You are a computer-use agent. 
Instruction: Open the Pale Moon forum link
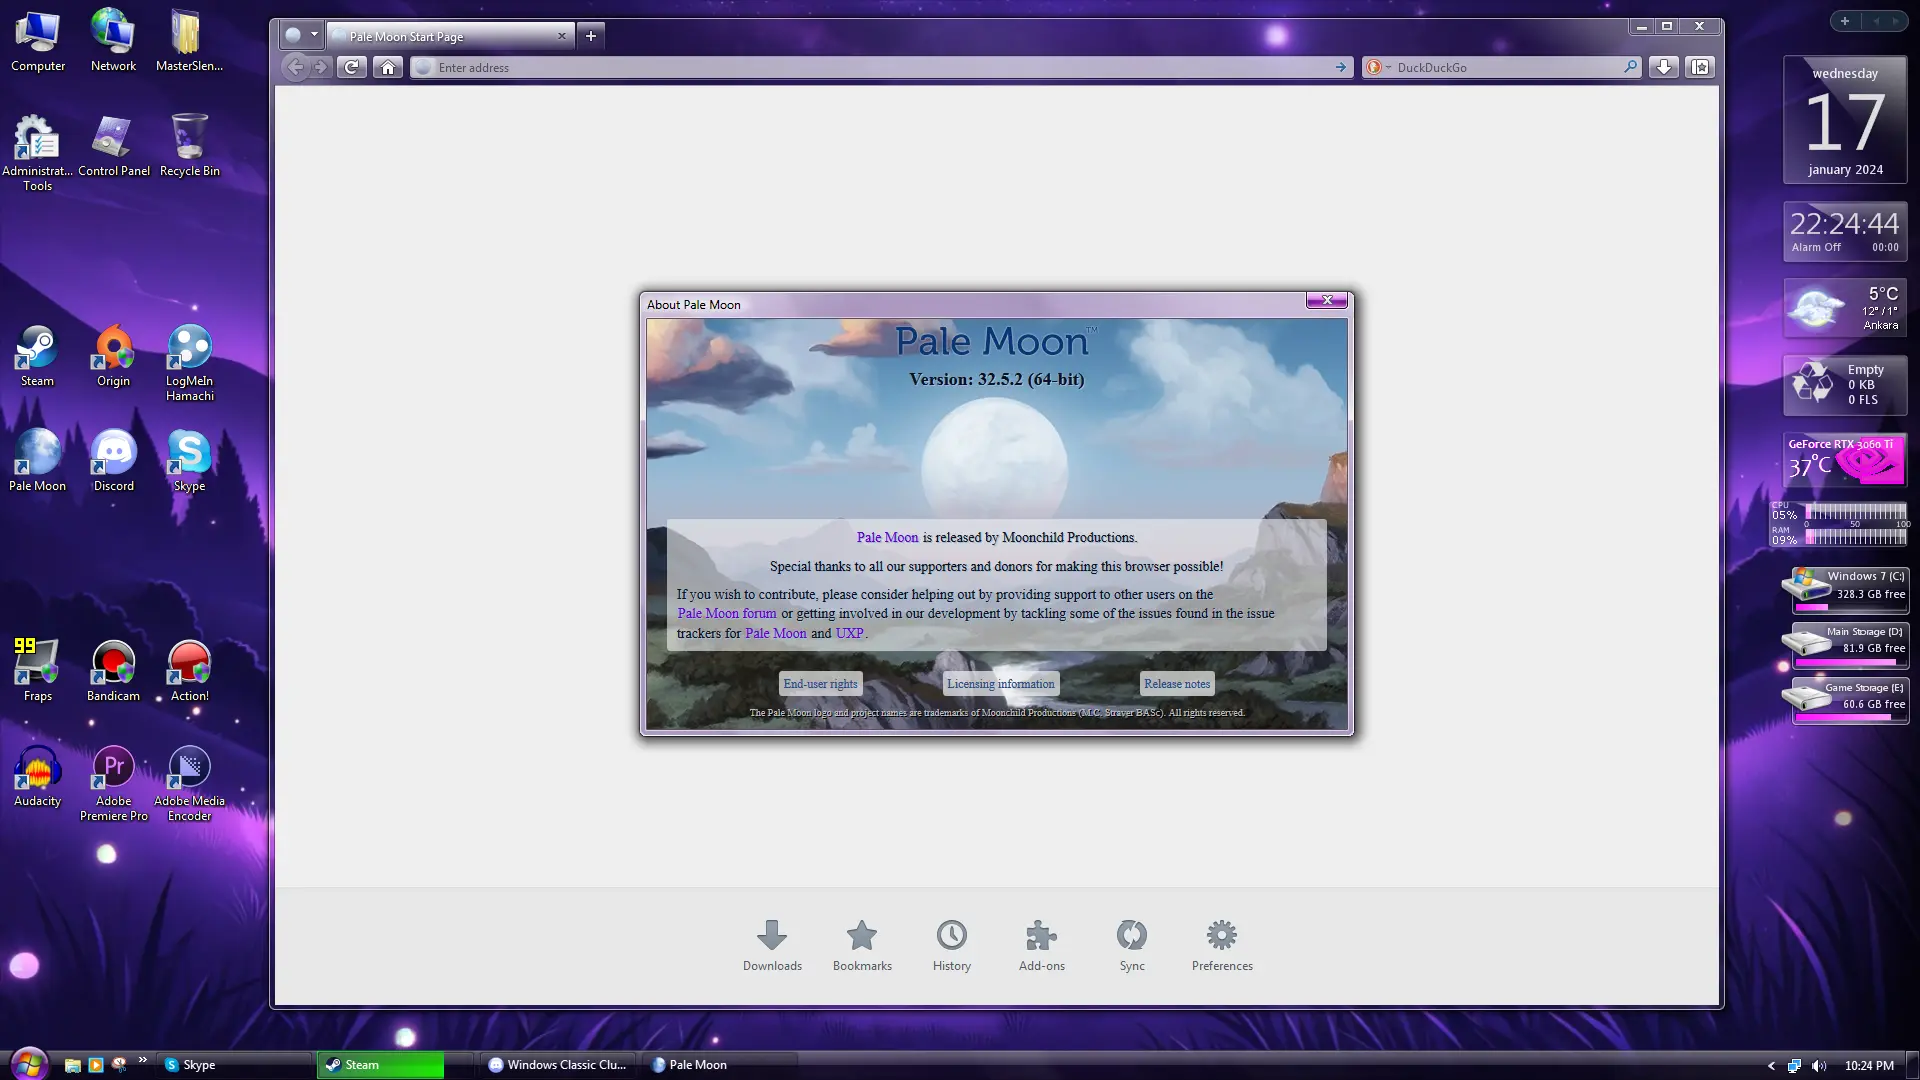(x=727, y=614)
